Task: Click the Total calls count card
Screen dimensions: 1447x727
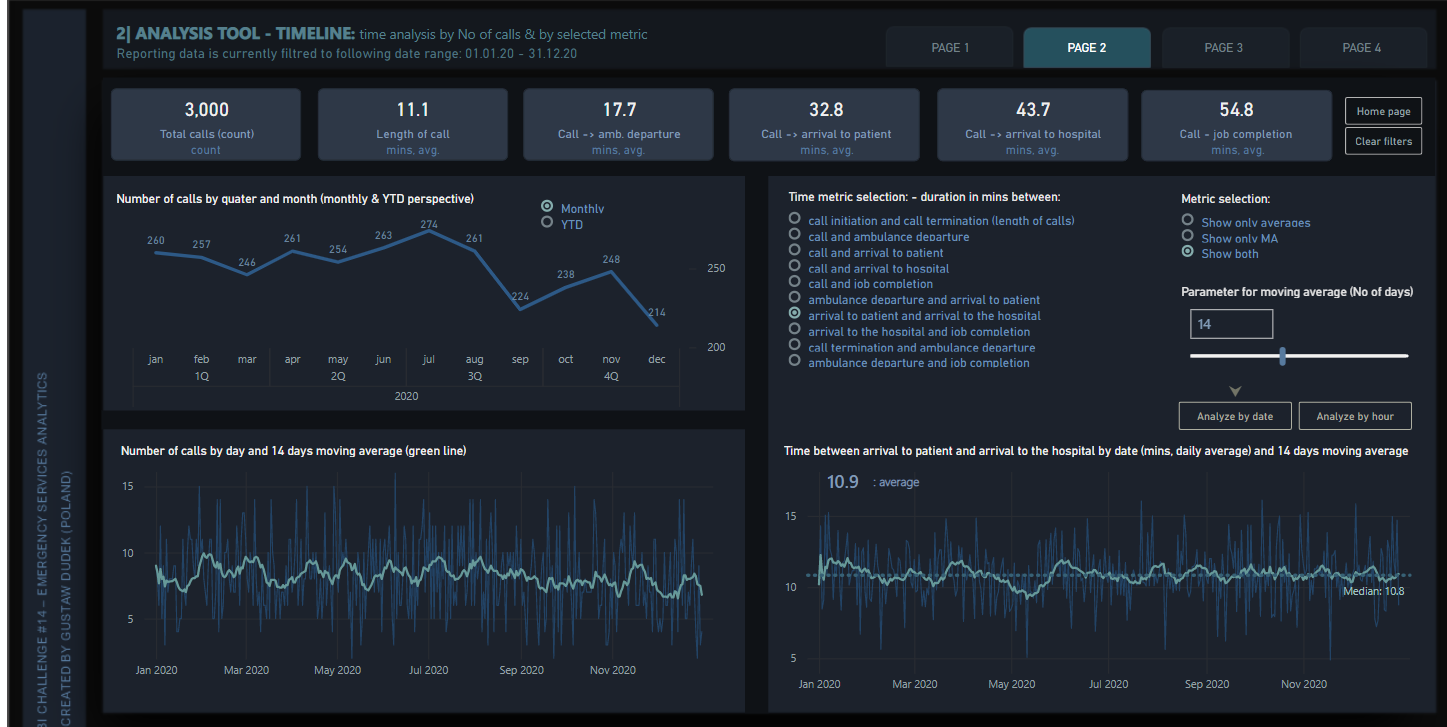Action: tap(206, 124)
